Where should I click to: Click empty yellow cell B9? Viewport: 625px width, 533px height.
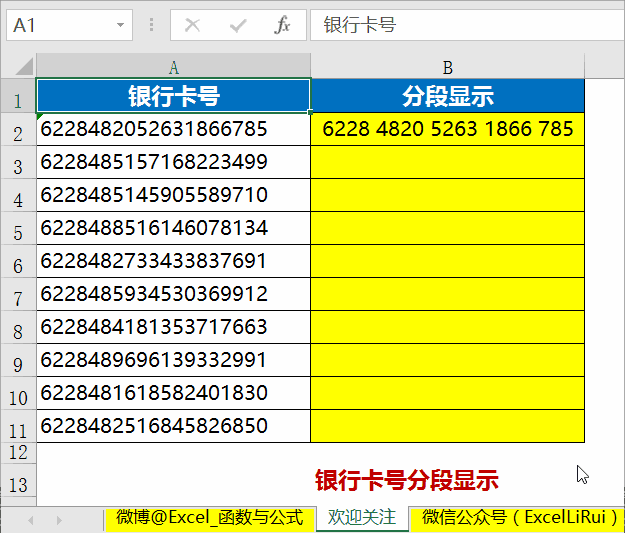tap(448, 360)
